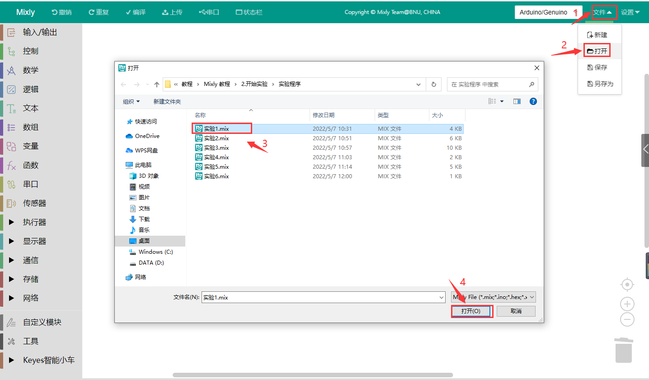Open help via the blue question mark icon
The image size is (649, 380).
[533, 101]
